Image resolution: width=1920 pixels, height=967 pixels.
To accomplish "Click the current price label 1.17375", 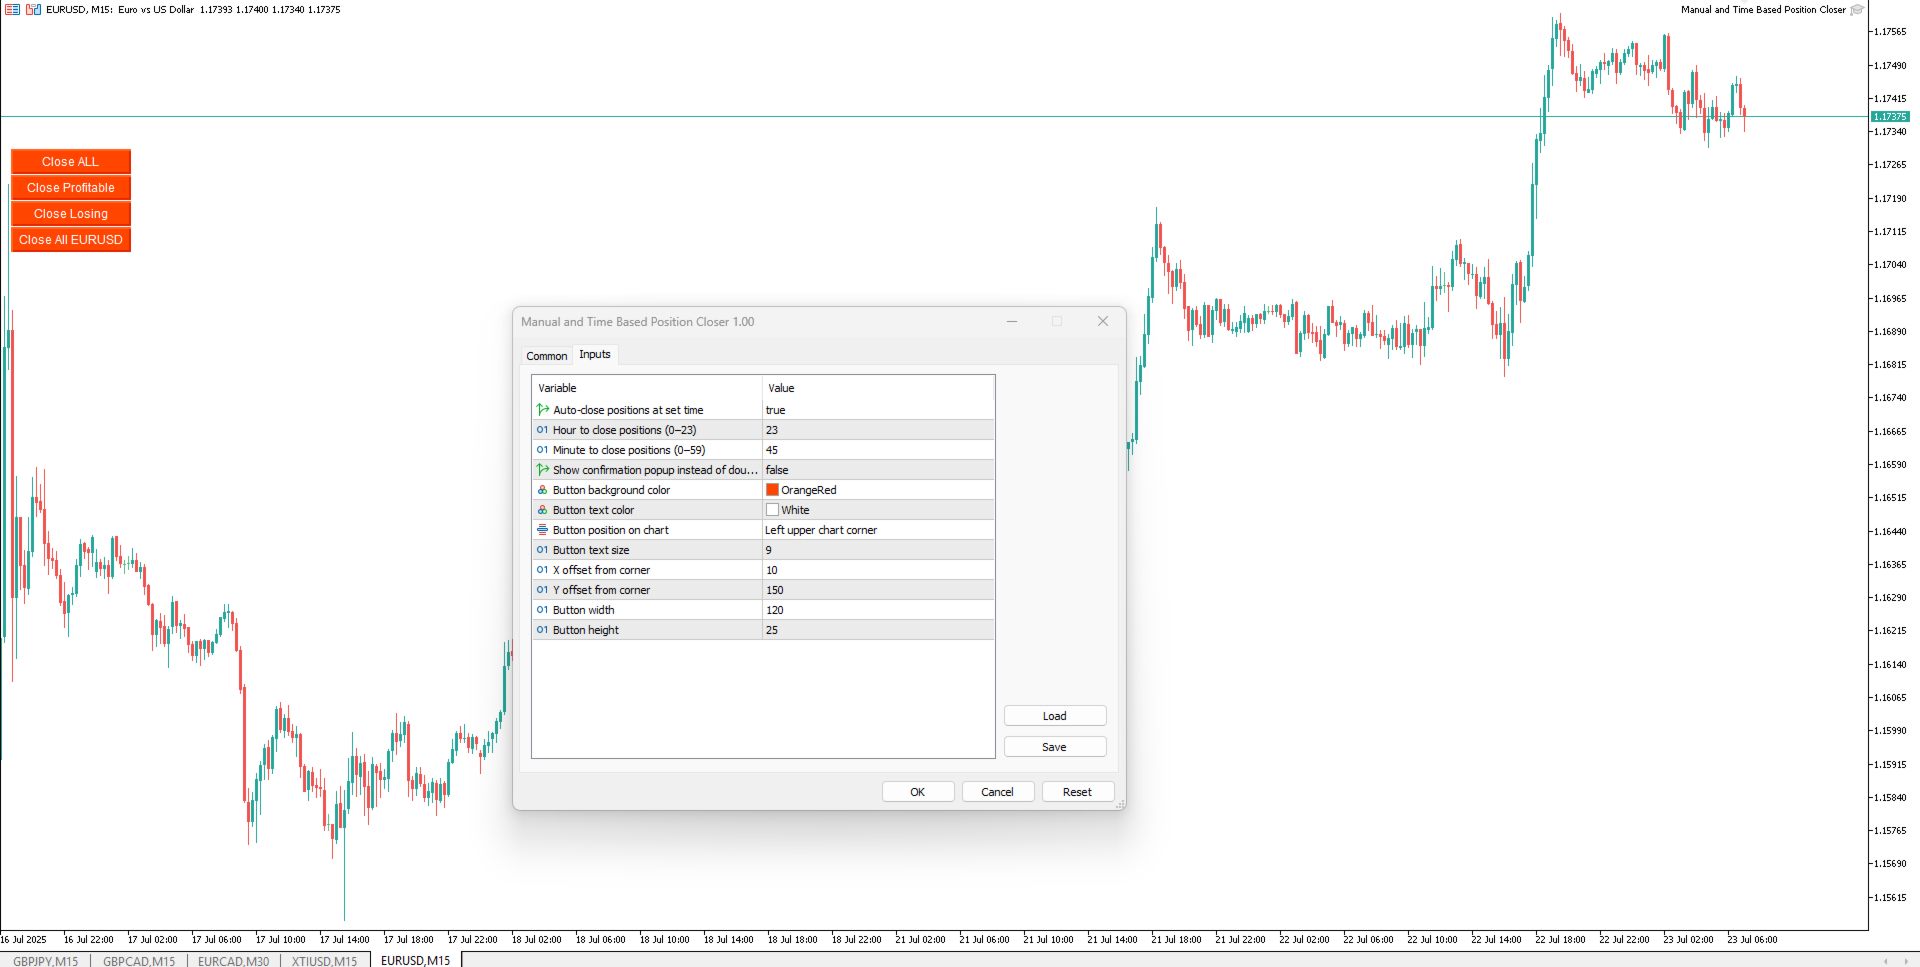I will 1889,117.
